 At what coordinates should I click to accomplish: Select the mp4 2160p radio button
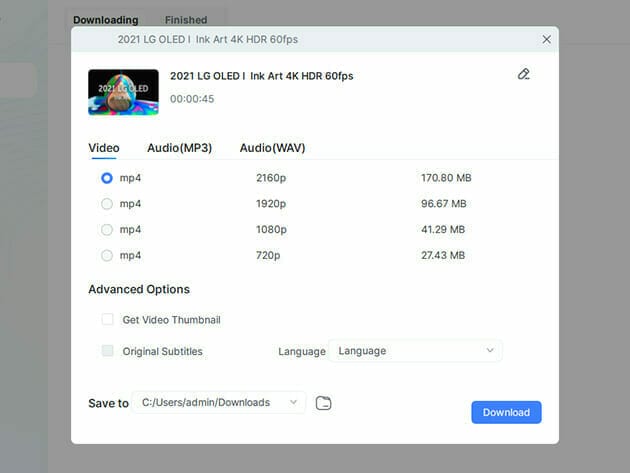107,178
